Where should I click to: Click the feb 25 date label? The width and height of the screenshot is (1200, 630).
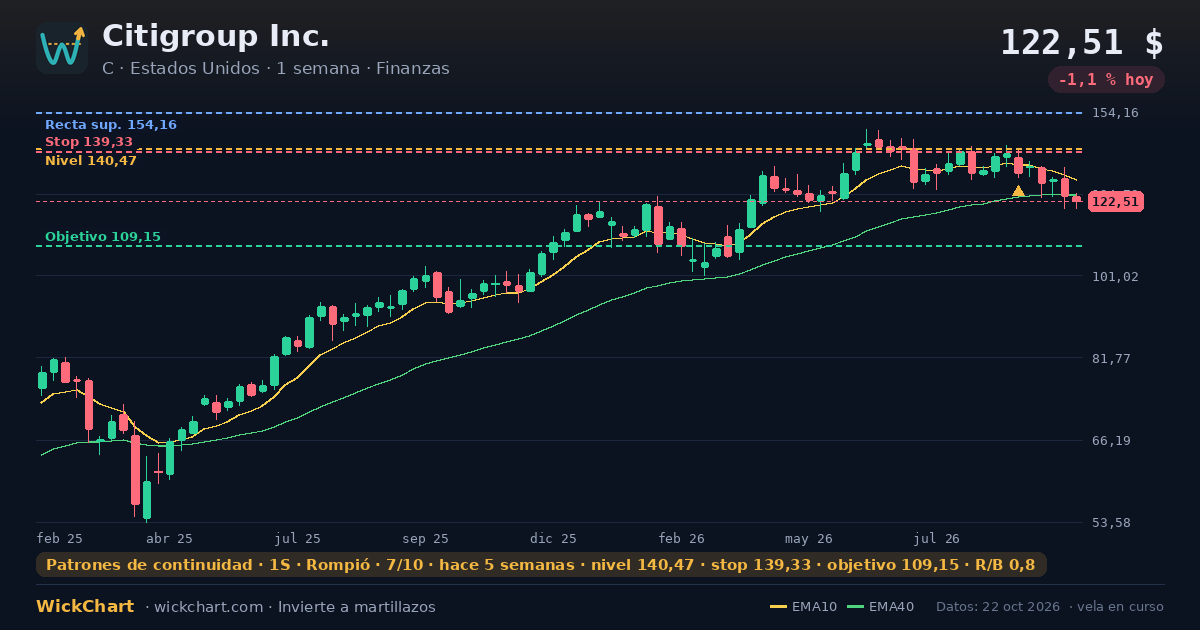[x=59, y=538]
